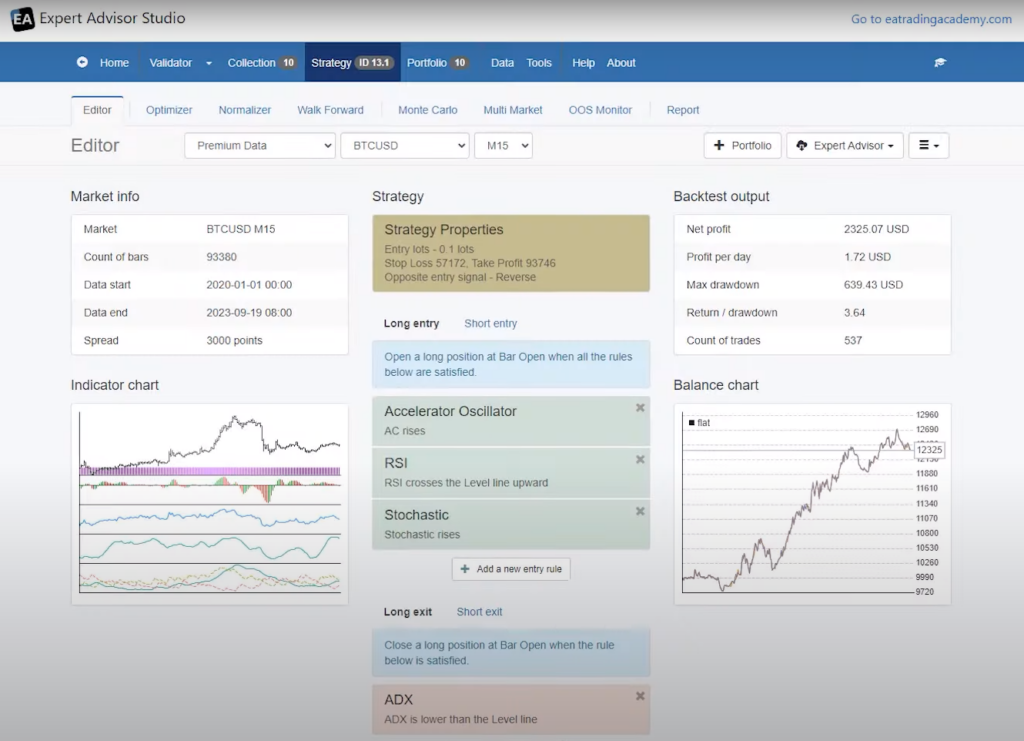The width and height of the screenshot is (1024, 741).
Task: Expand the BTCUSD symbol dropdown
Action: pos(404,146)
